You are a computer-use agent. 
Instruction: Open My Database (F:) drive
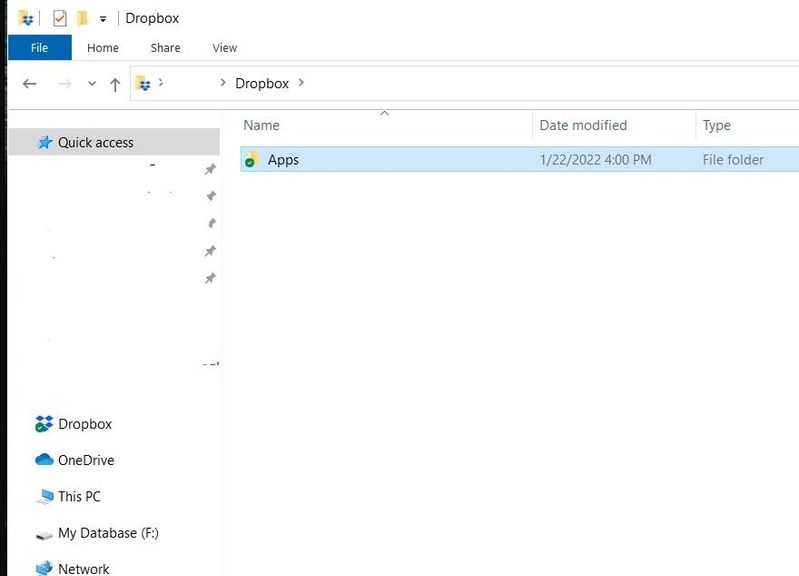pyautogui.click(x=108, y=533)
